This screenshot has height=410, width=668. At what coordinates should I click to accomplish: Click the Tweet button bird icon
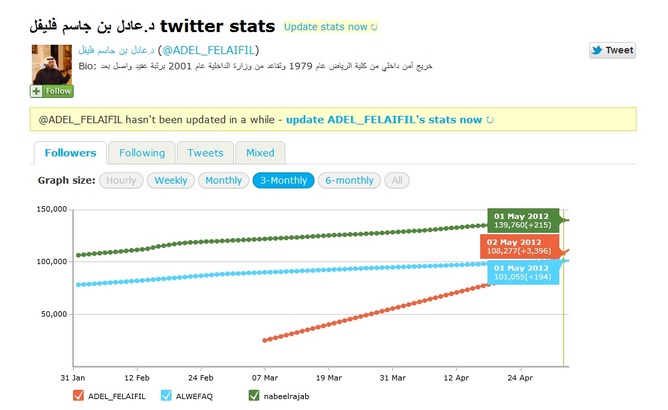click(x=597, y=50)
